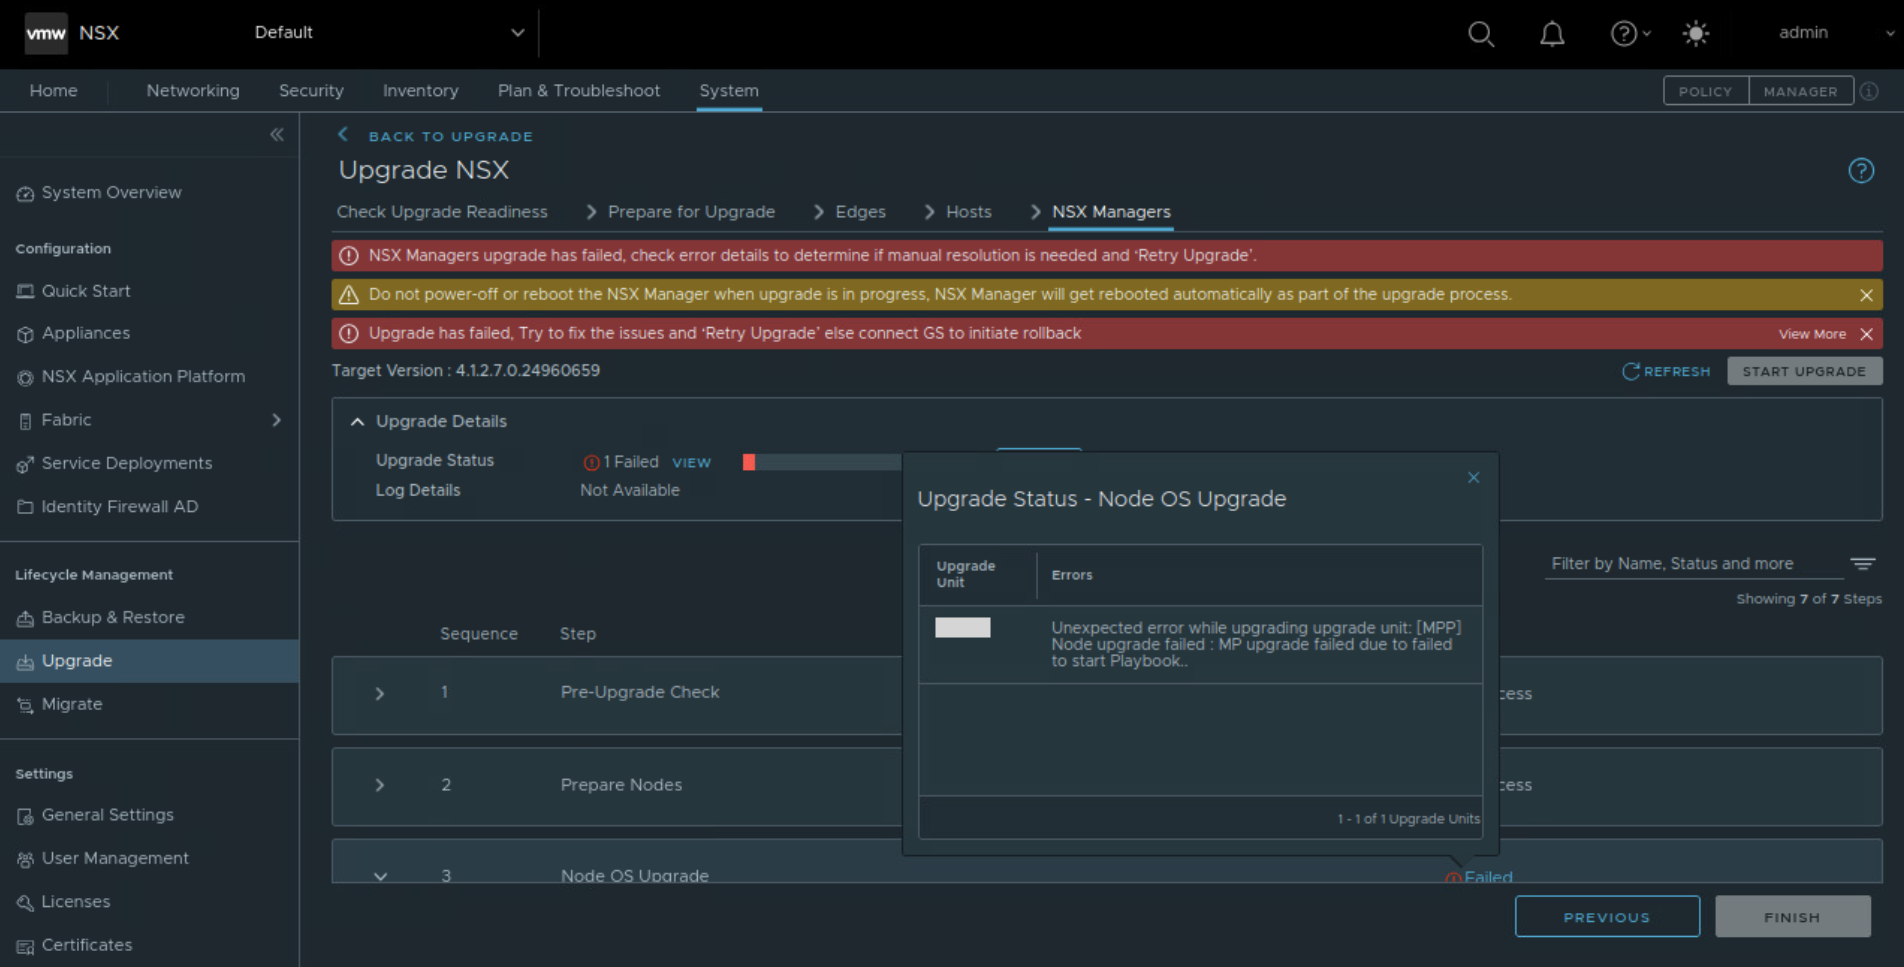Expand the Prepare Nodes step row
This screenshot has height=967, width=1904.
tap(380, 785)
